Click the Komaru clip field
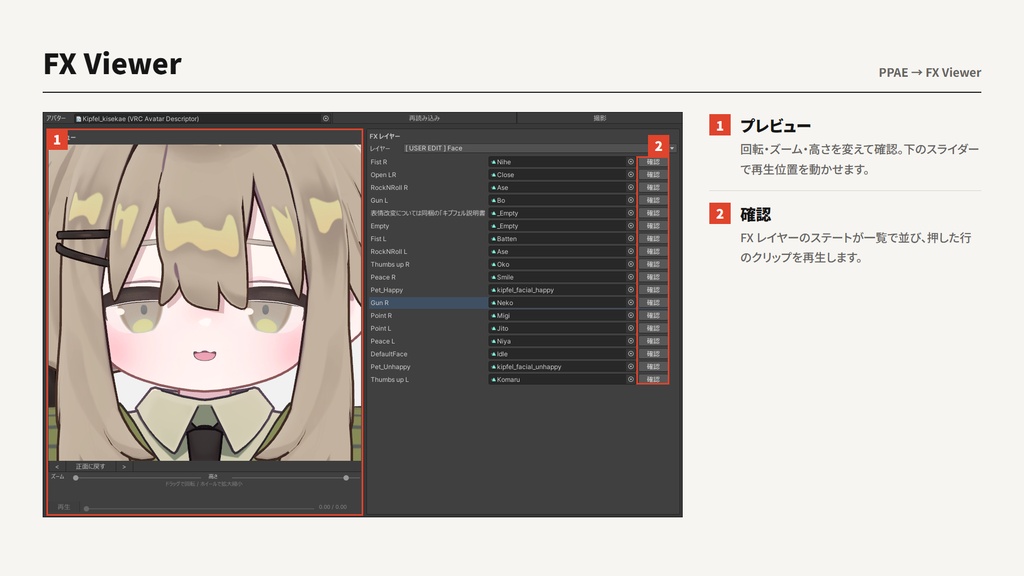This screenshot has height=576, width=1024. (x=562, y=379)
